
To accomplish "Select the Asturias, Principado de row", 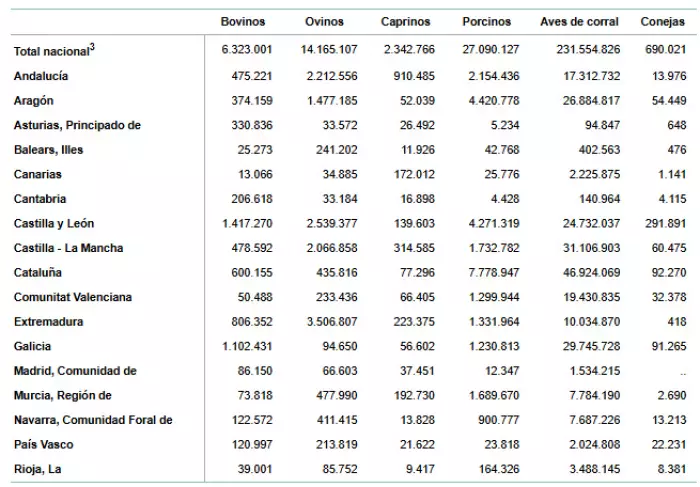I will tap(77, 125).
